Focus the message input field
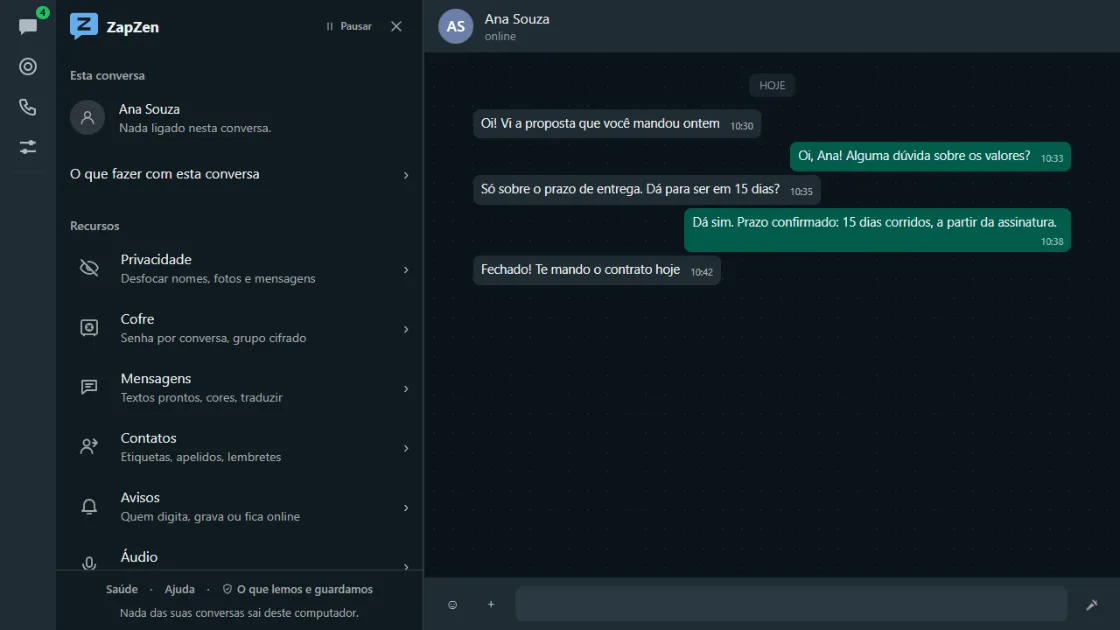 (x=791, y=604)
